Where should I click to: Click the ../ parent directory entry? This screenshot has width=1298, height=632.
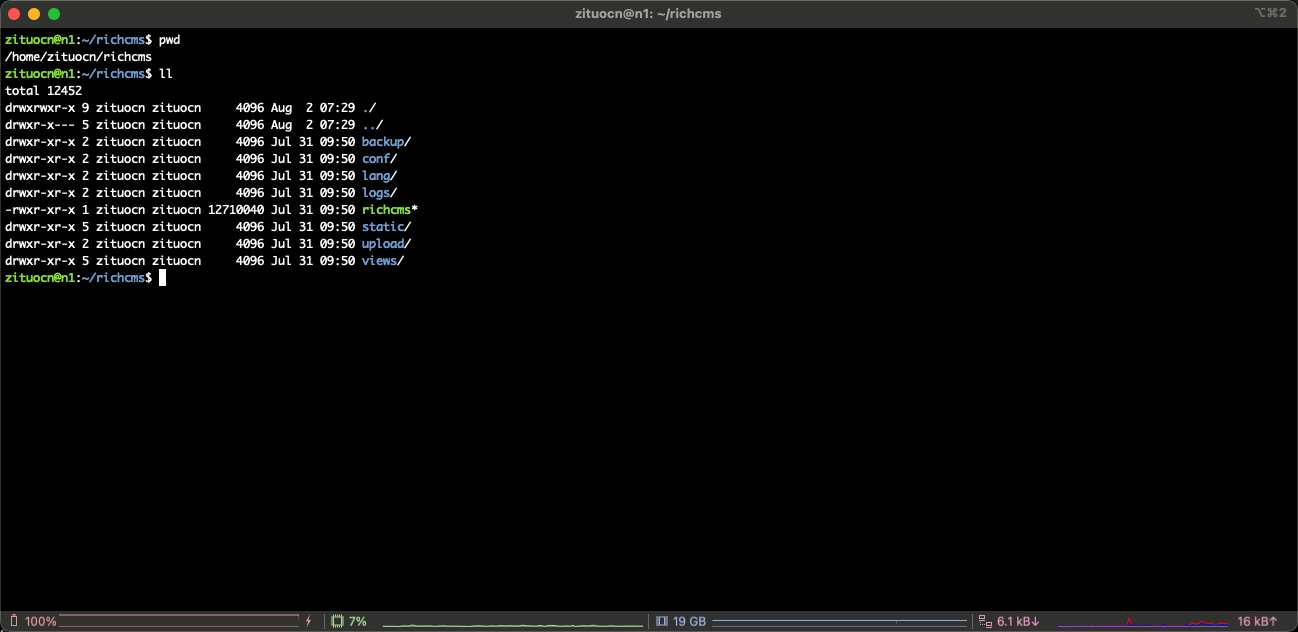tap(372, 125)
